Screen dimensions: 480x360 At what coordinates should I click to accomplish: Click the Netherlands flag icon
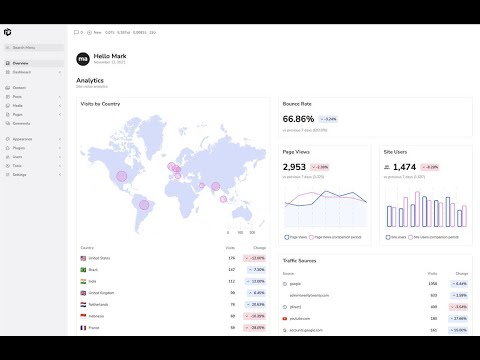83,305
